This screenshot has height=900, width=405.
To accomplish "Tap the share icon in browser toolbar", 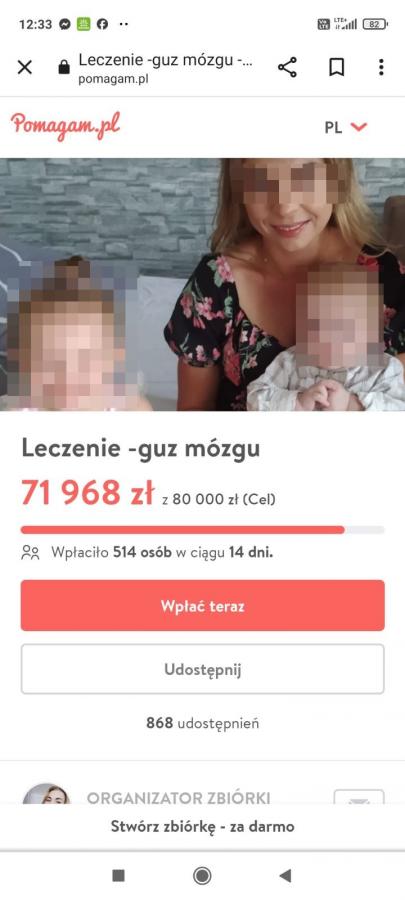I will click(x=287, y=67).
